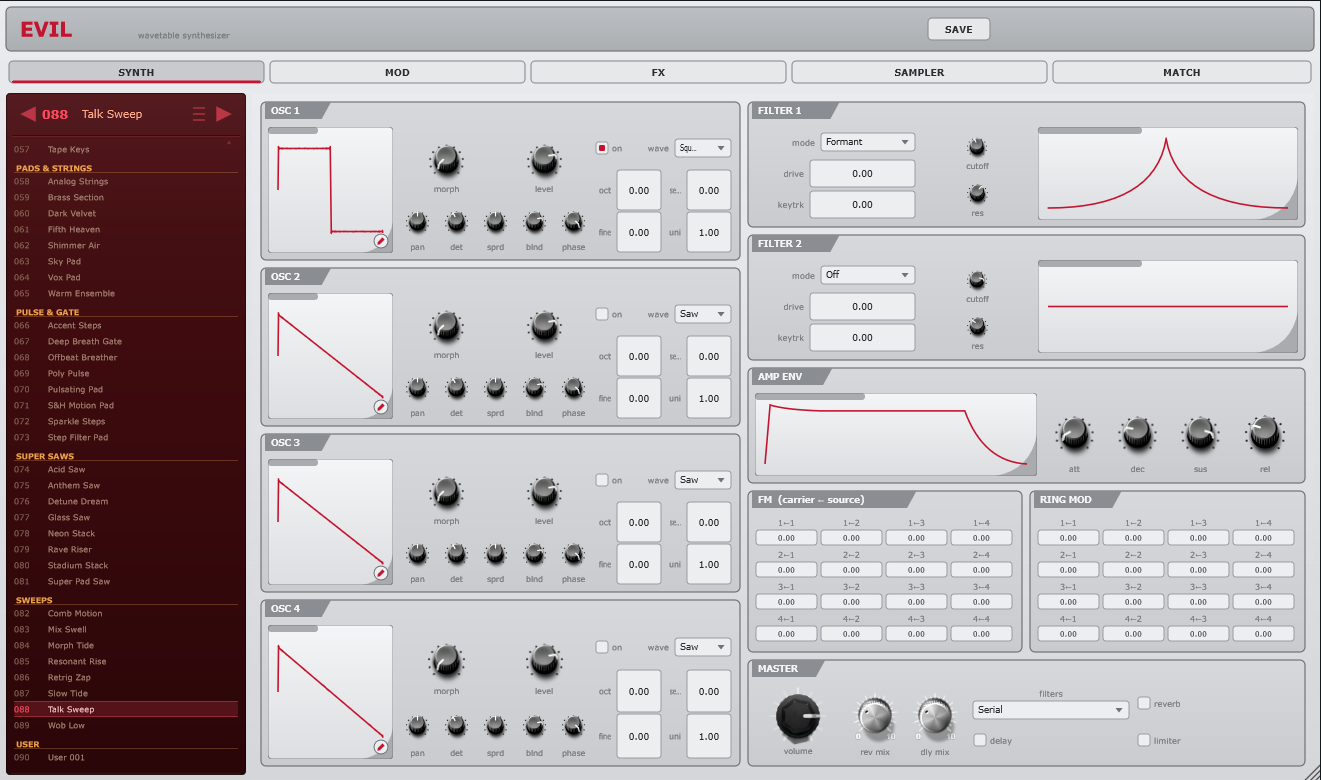Click the Filter 2 keytrk value field

click(x=862, y=338)
